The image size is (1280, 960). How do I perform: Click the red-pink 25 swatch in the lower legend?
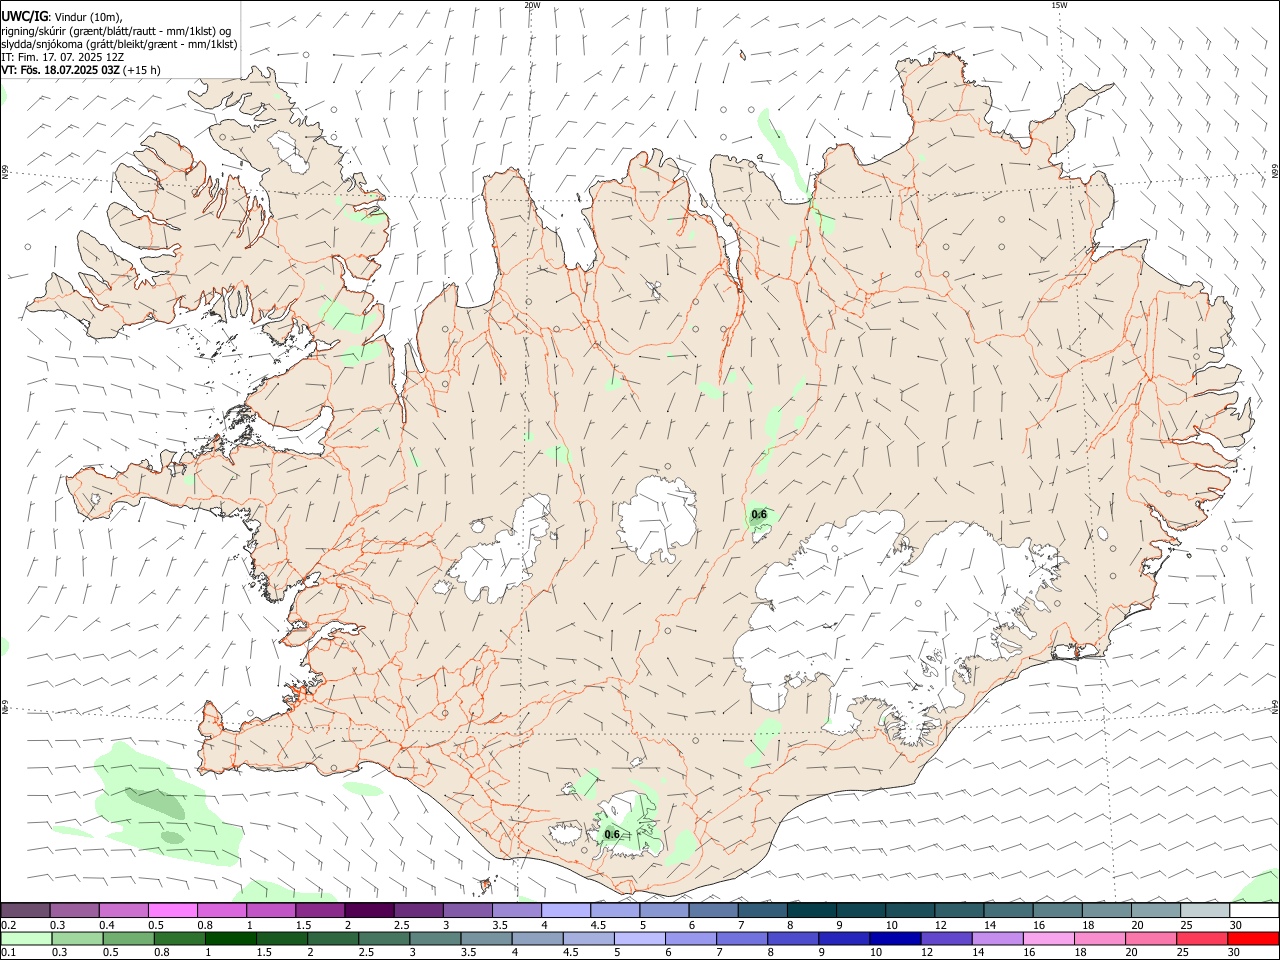point(1203,939)
